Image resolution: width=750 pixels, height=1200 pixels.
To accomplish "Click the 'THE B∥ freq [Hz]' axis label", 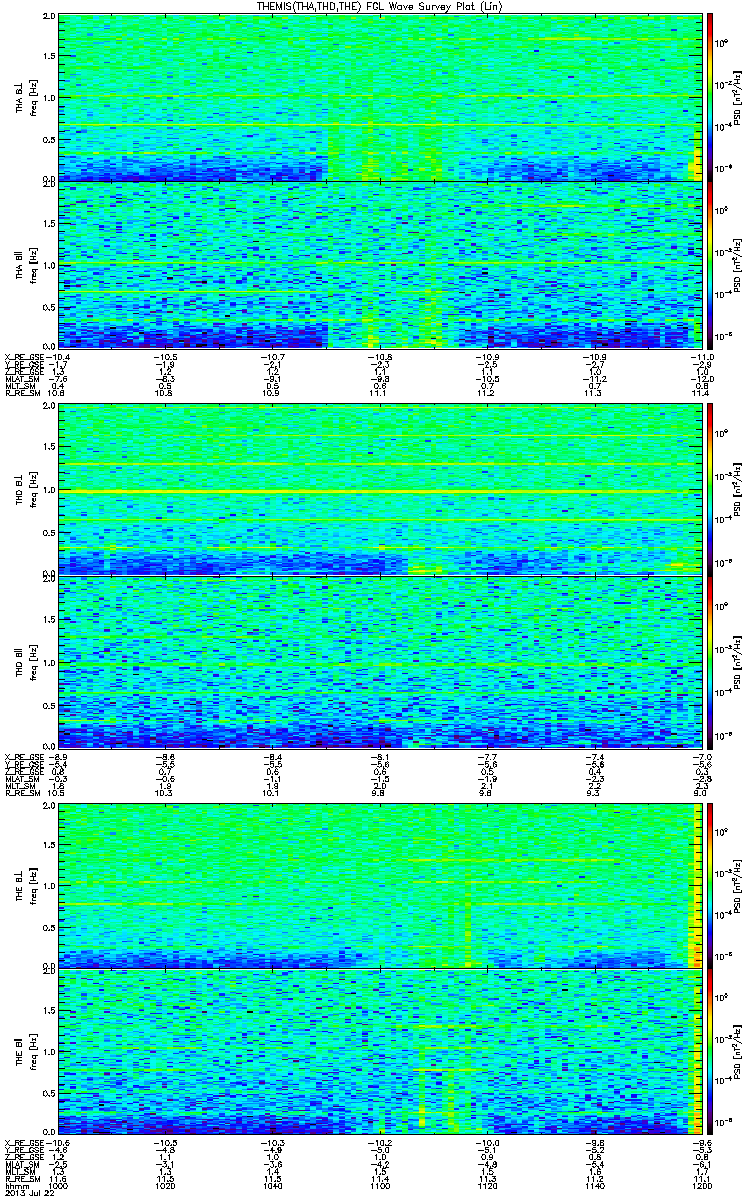I will (25, 1052).
